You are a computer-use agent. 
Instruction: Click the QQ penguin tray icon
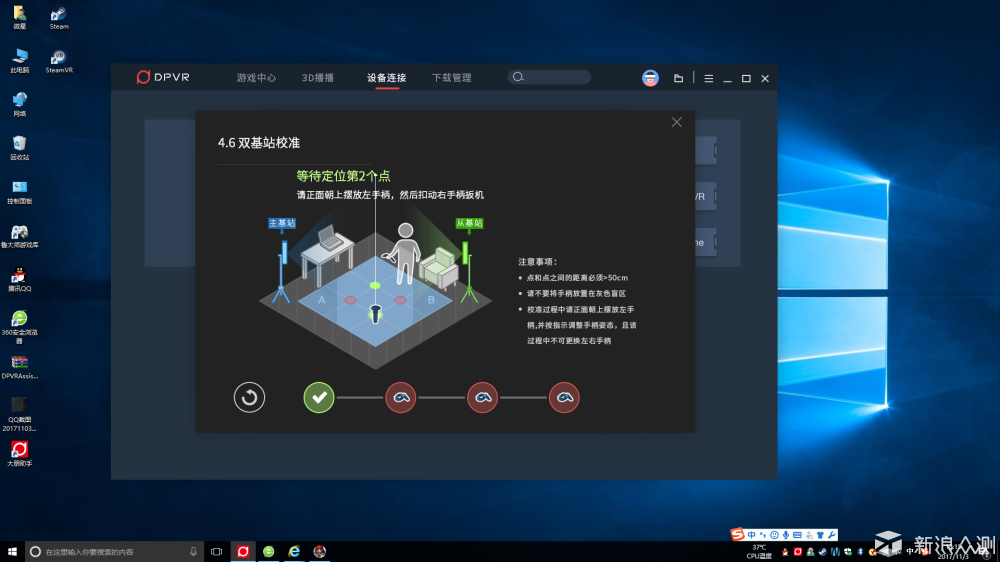point(785,552)
